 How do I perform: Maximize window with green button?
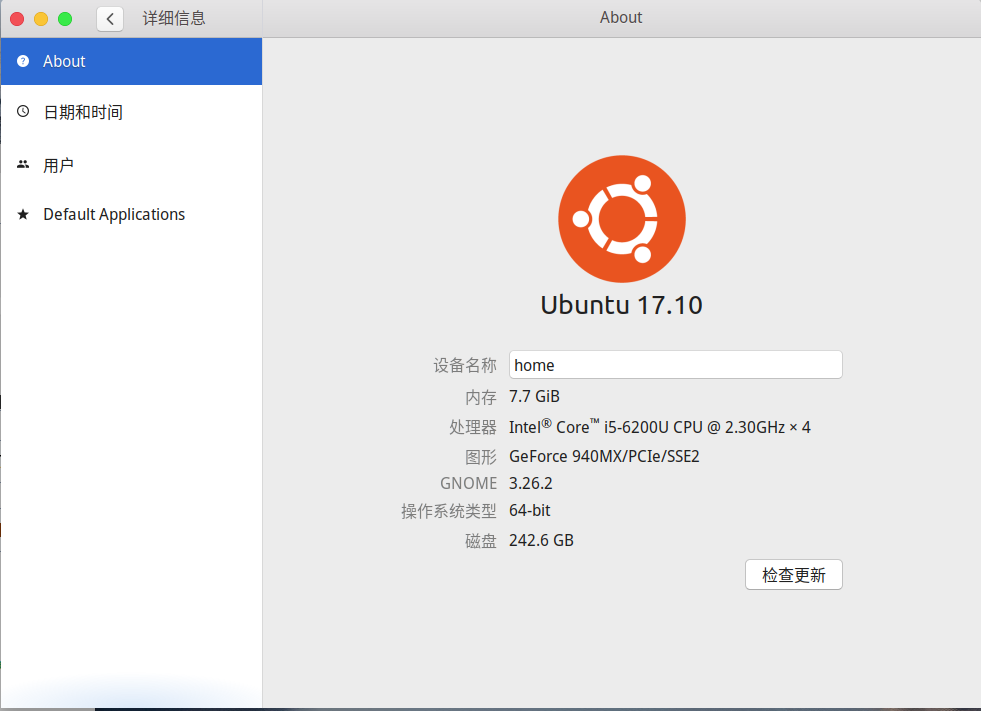click(x=65, y=19)
